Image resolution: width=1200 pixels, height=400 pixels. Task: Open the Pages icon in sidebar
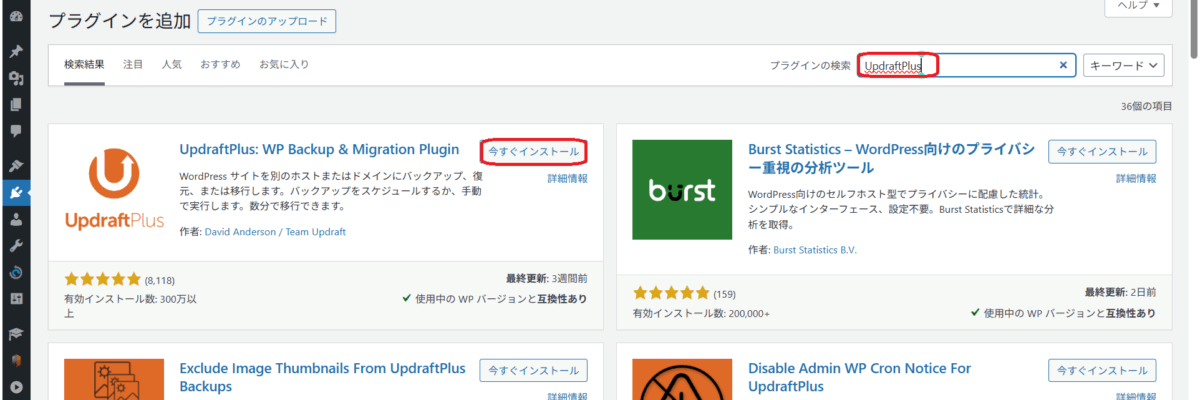click(15, 104)
